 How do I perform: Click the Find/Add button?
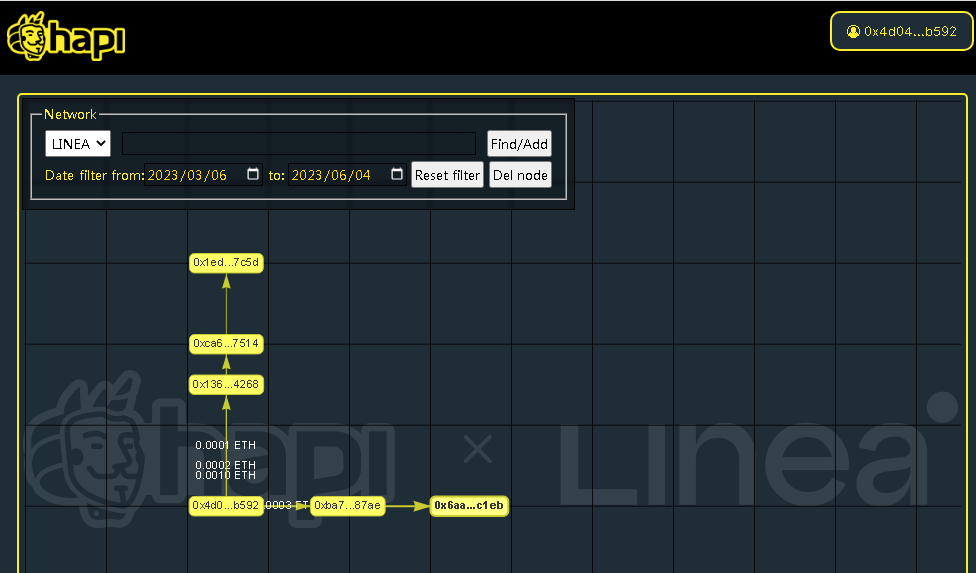pyautogui.click(x=519, y=144)
